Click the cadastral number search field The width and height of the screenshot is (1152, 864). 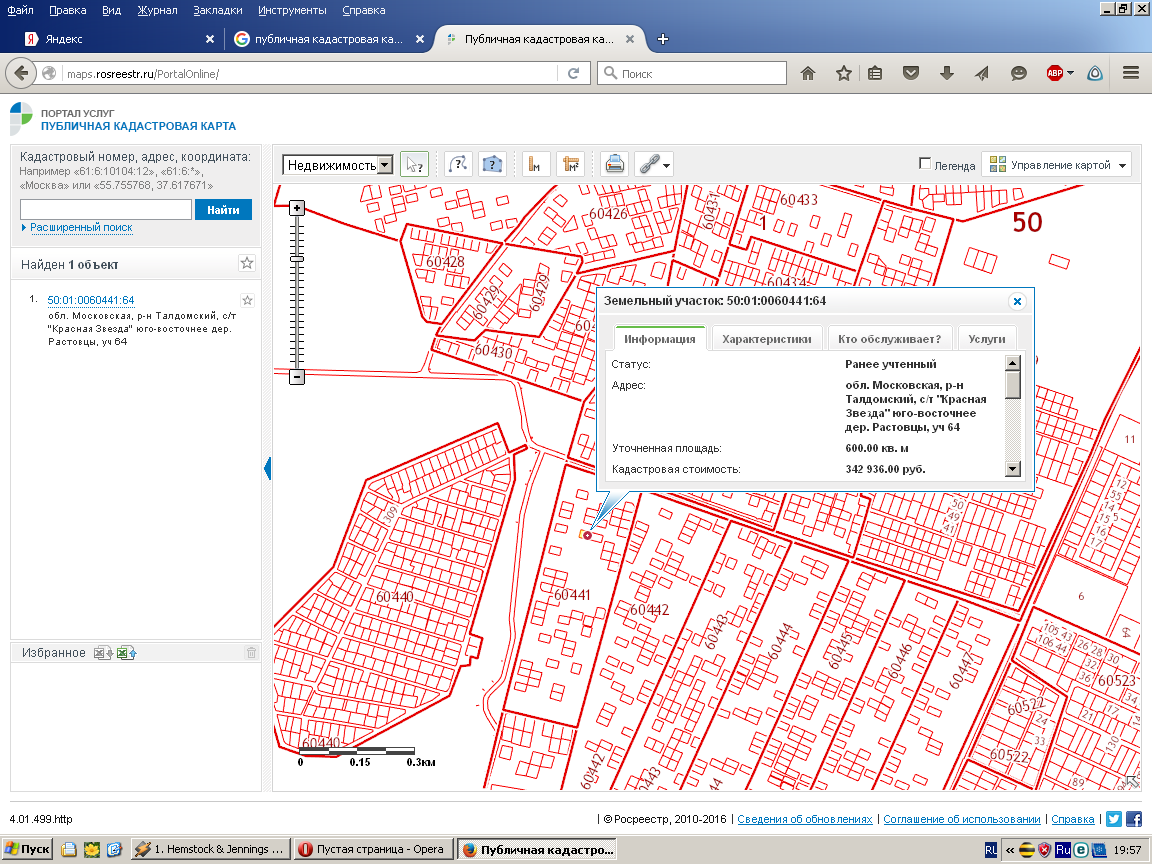click(x=106, y=209)
